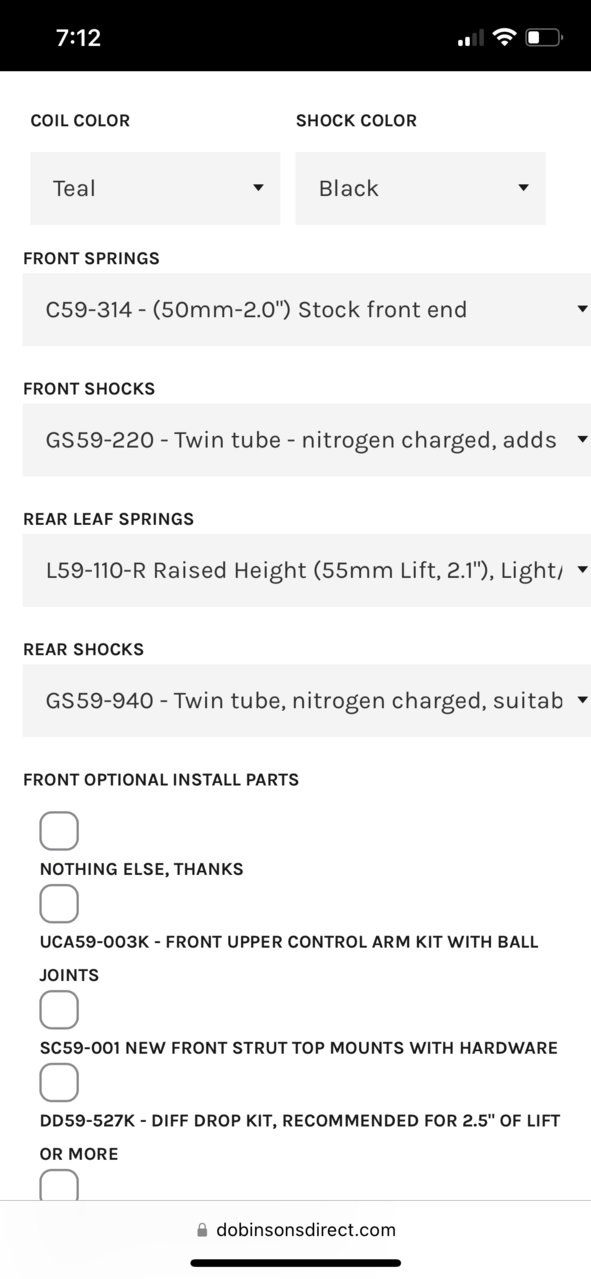
Task: Click the Coil Color dropdown arrow
Action: (x=258, y=188)
